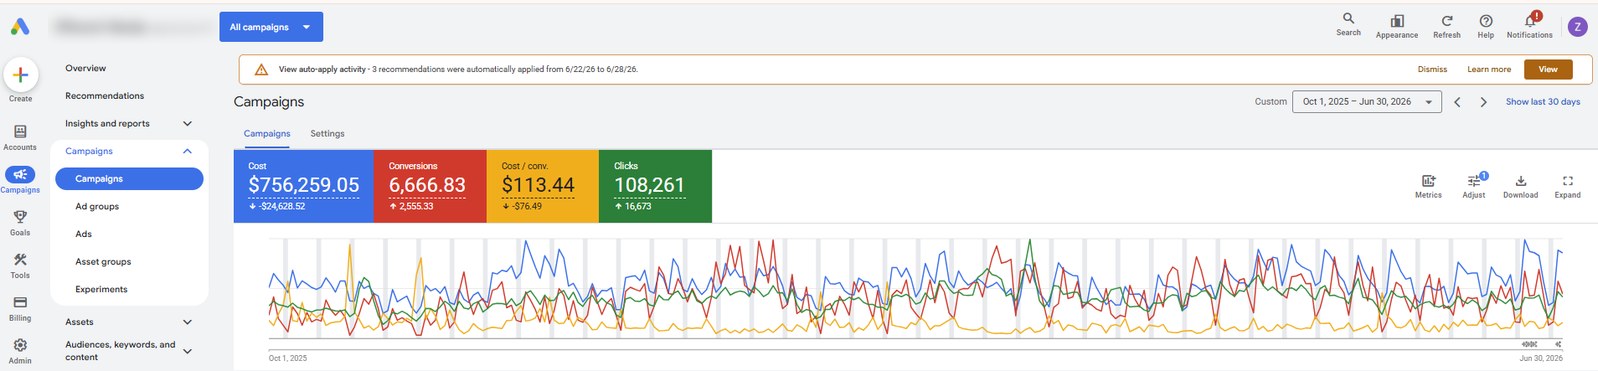Dismiss the auto-apply banner

pyautogui.click(x=1432, y=70)
